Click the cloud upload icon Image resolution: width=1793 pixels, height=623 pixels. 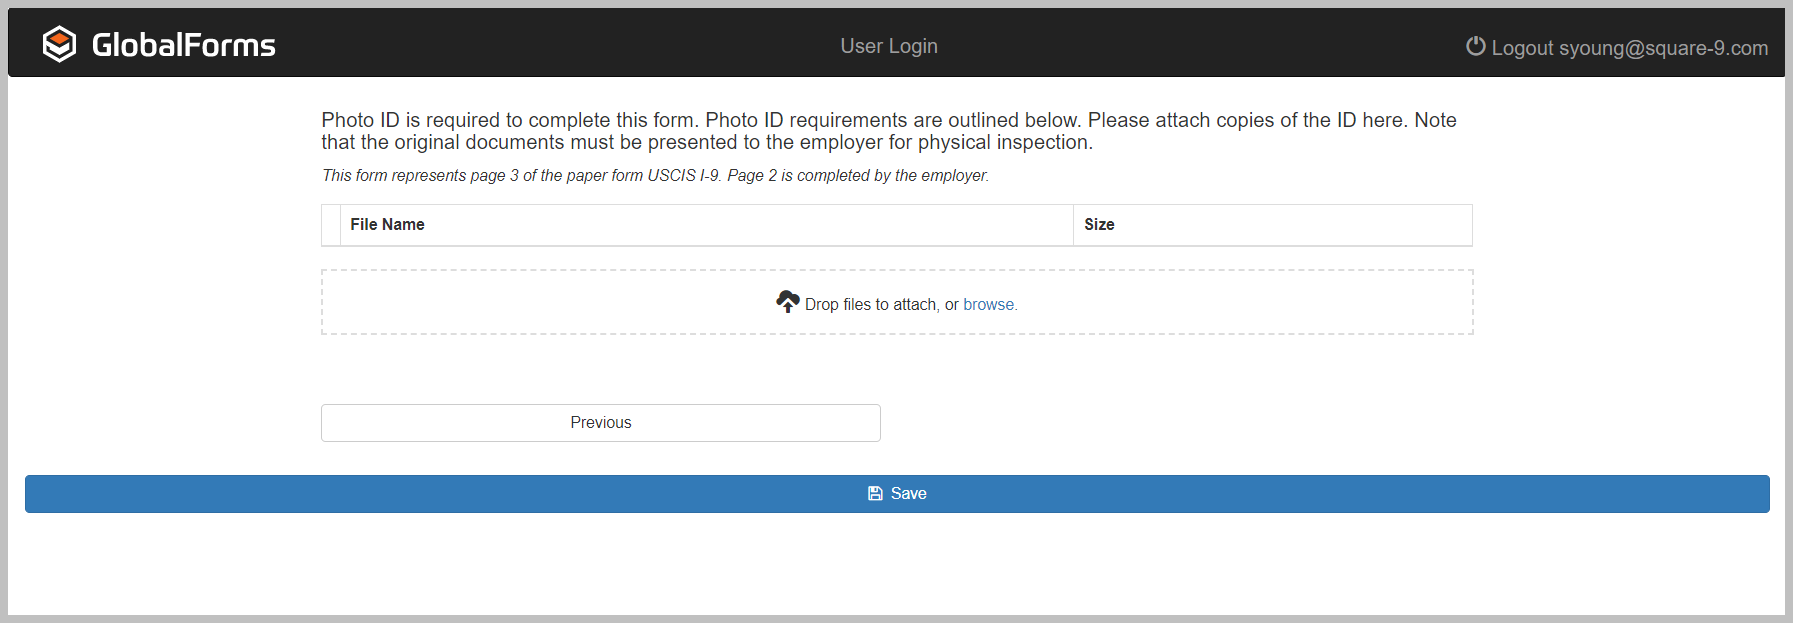(788, 301)
